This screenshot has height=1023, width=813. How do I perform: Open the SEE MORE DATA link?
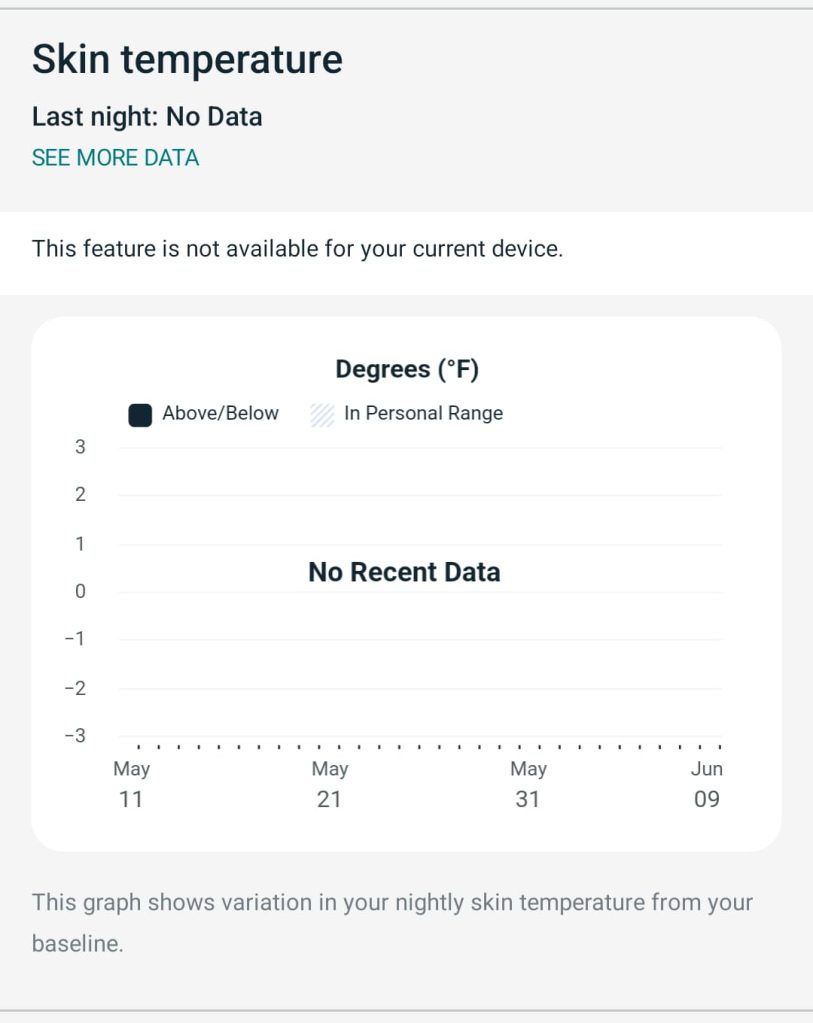115,158
